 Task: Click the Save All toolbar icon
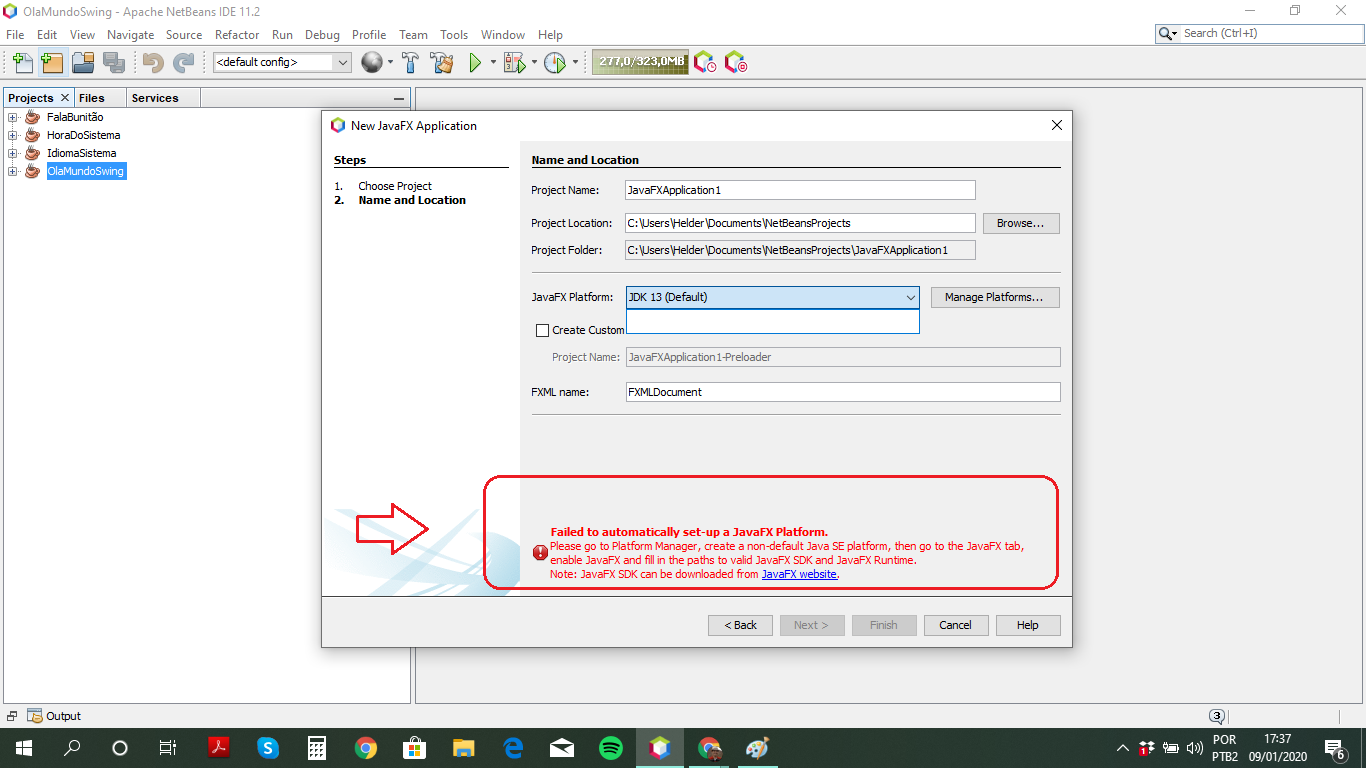[113, 62]
